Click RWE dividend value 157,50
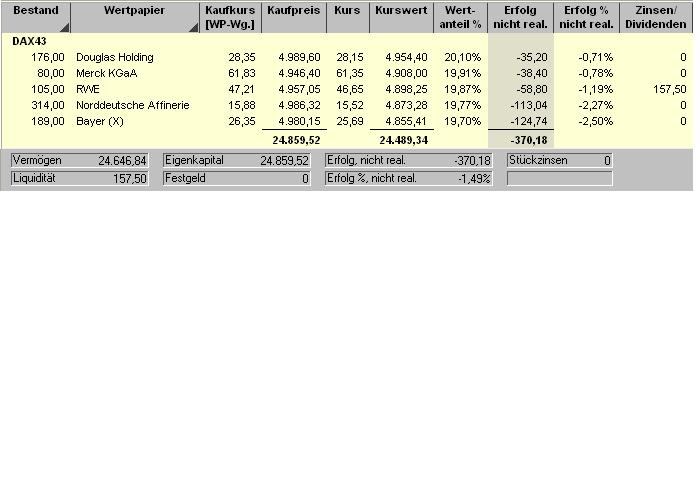700x500 pixels. [670, 89]
